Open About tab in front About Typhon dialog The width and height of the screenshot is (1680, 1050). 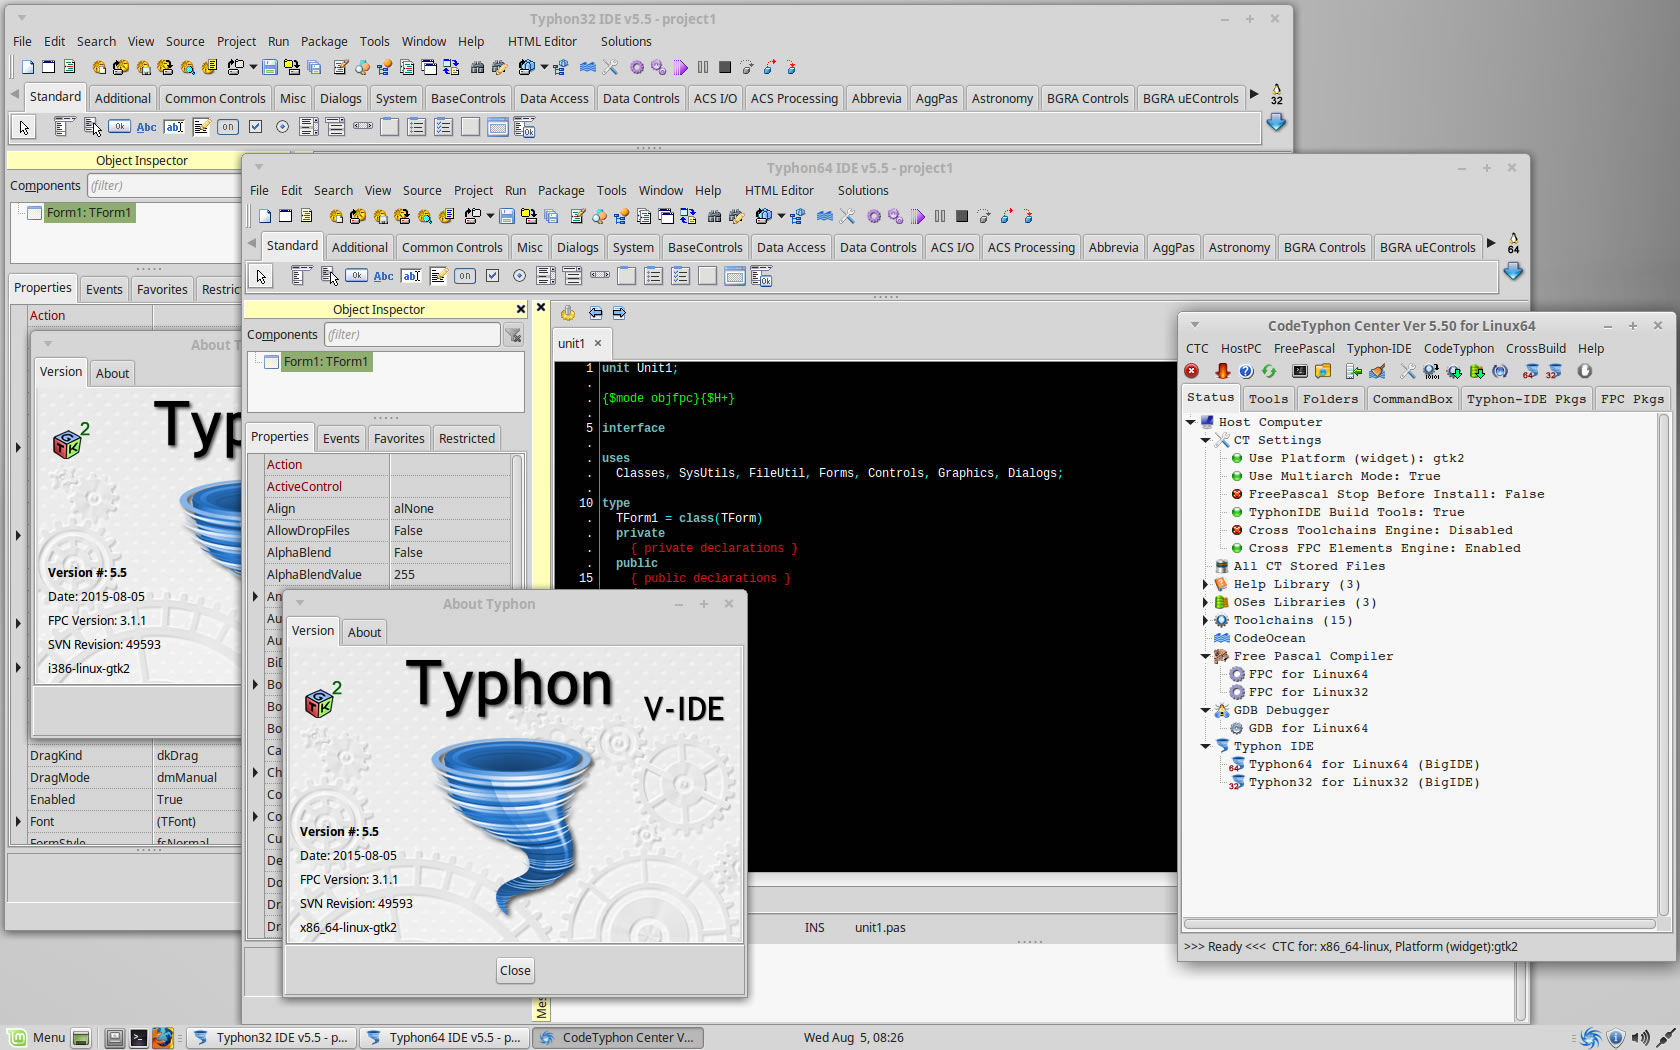point(364,632)
